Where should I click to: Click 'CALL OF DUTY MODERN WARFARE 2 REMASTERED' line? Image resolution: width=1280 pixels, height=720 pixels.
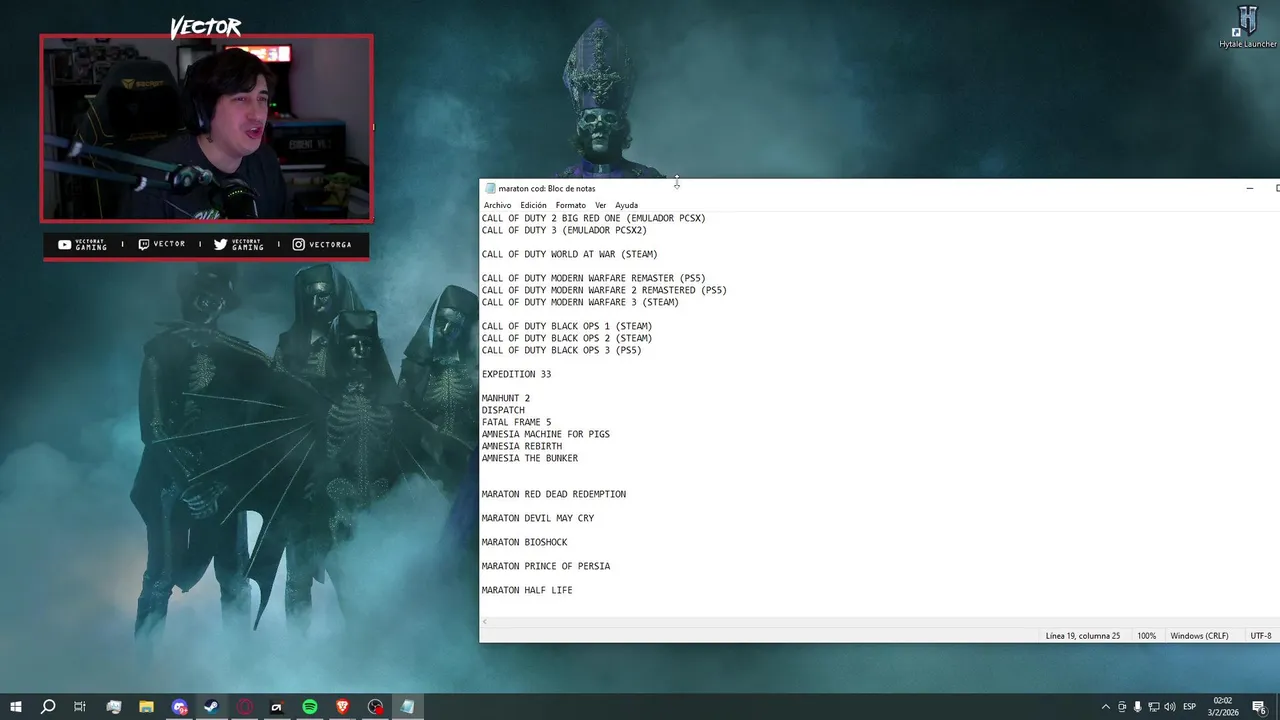(604, 290)
